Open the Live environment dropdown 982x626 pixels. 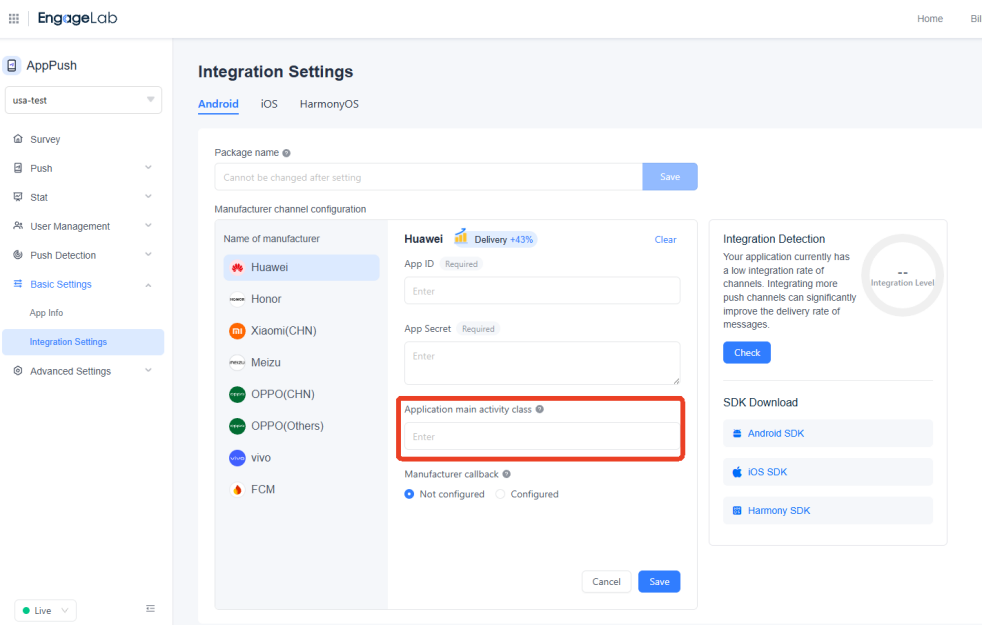click(x=45, y=610)
